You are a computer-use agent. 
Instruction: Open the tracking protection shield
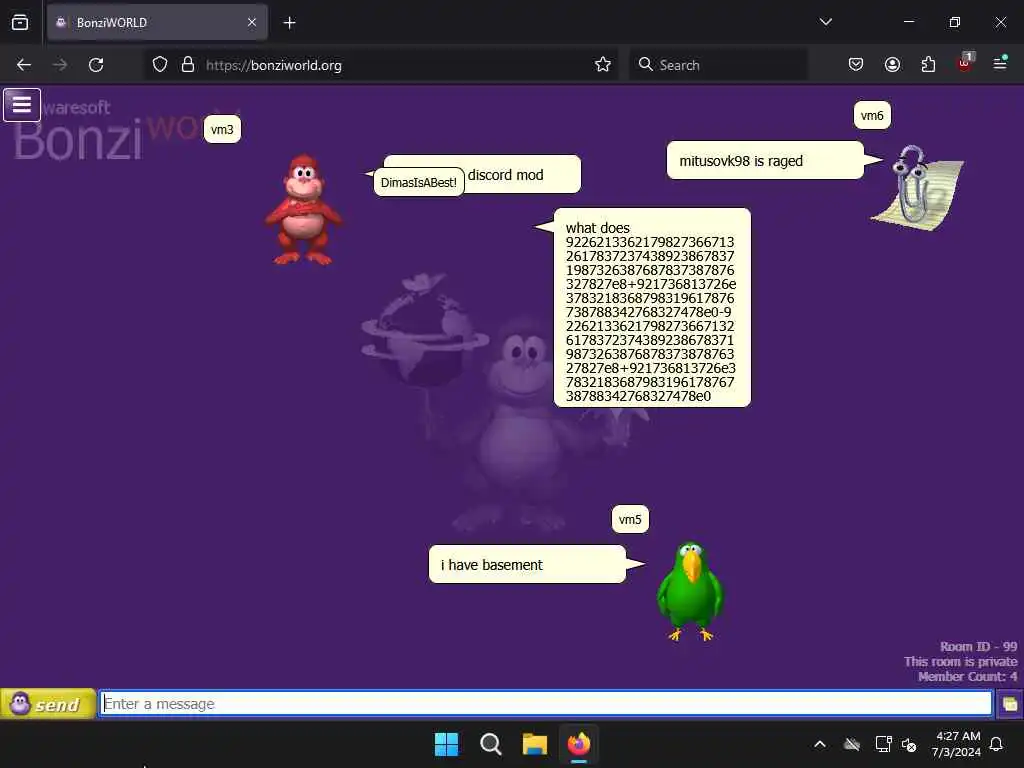tap(160, 65)
